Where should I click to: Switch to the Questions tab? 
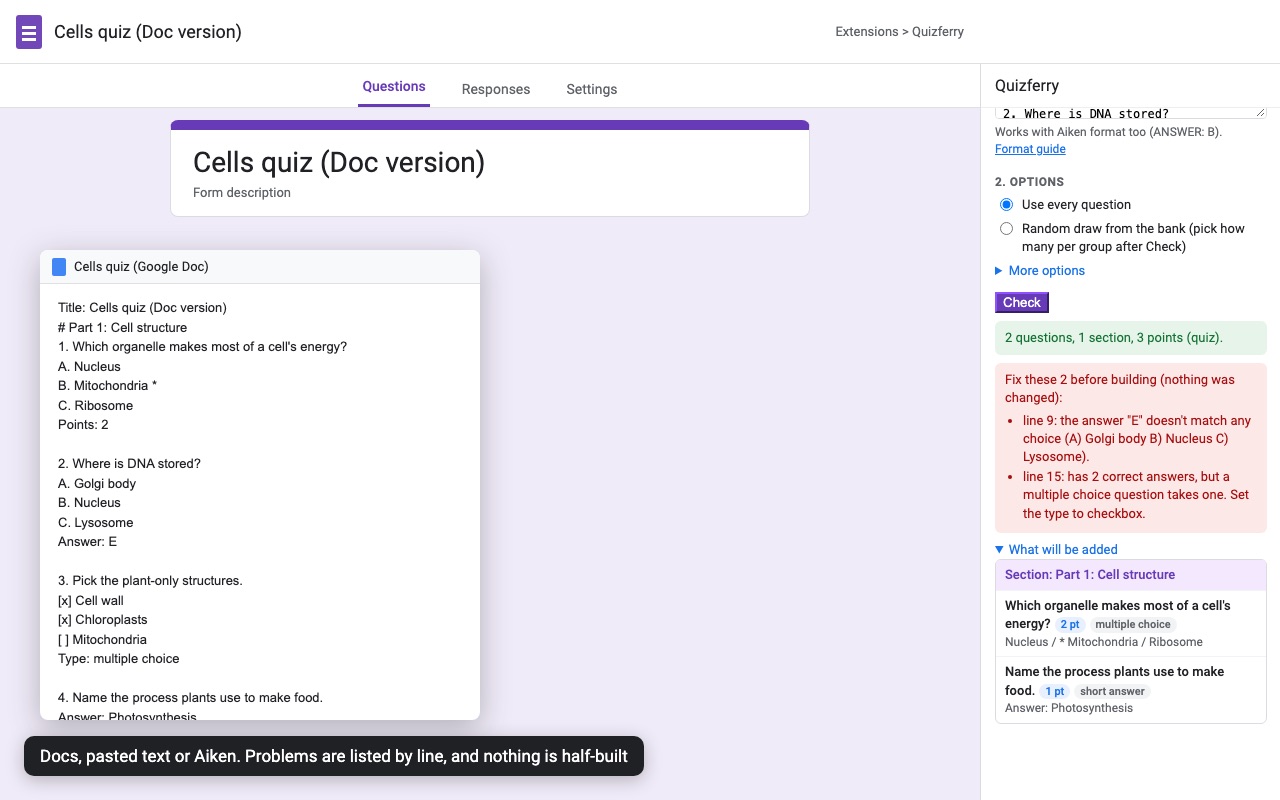(x=394, y=87)
